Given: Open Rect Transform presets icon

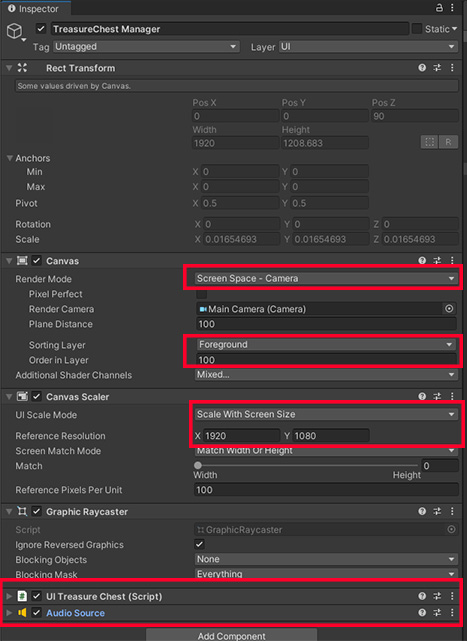Looking at the screenshot, I should pyautogui.click(x=437, y=68).
